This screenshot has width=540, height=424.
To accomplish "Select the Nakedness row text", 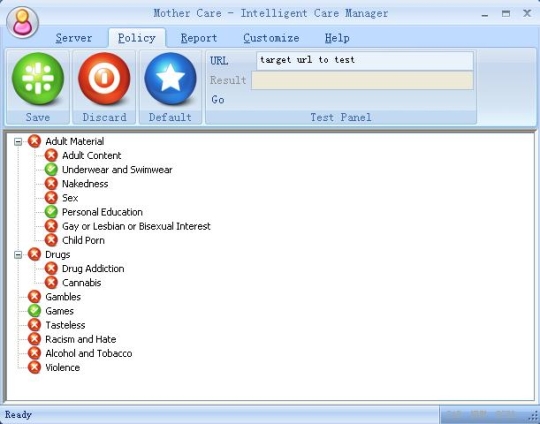I will 85,184.
